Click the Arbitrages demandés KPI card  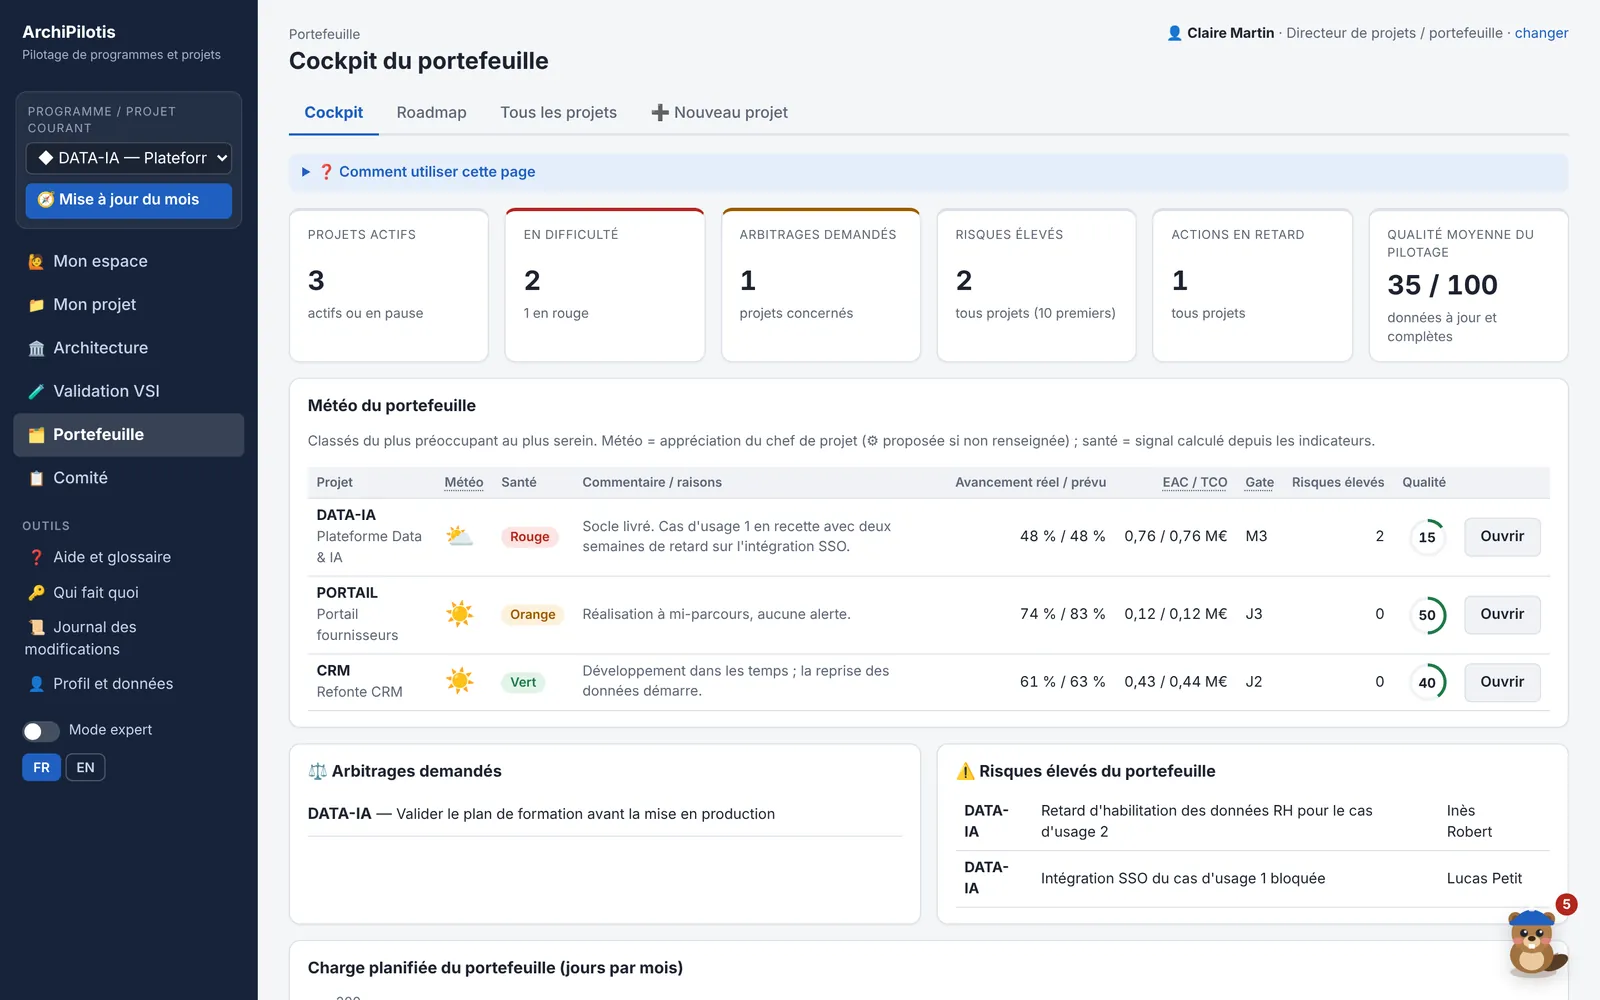click(x=821, y=285)
